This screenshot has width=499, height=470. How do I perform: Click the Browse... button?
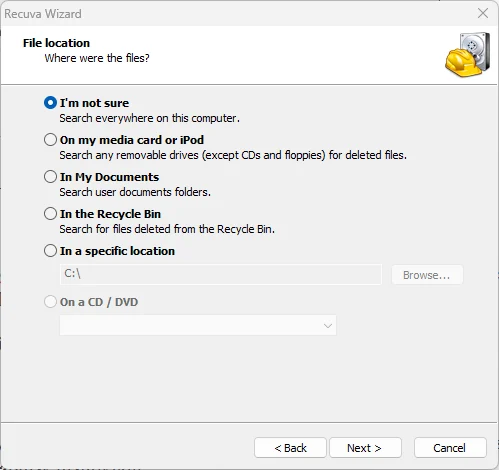click(427, 275)
